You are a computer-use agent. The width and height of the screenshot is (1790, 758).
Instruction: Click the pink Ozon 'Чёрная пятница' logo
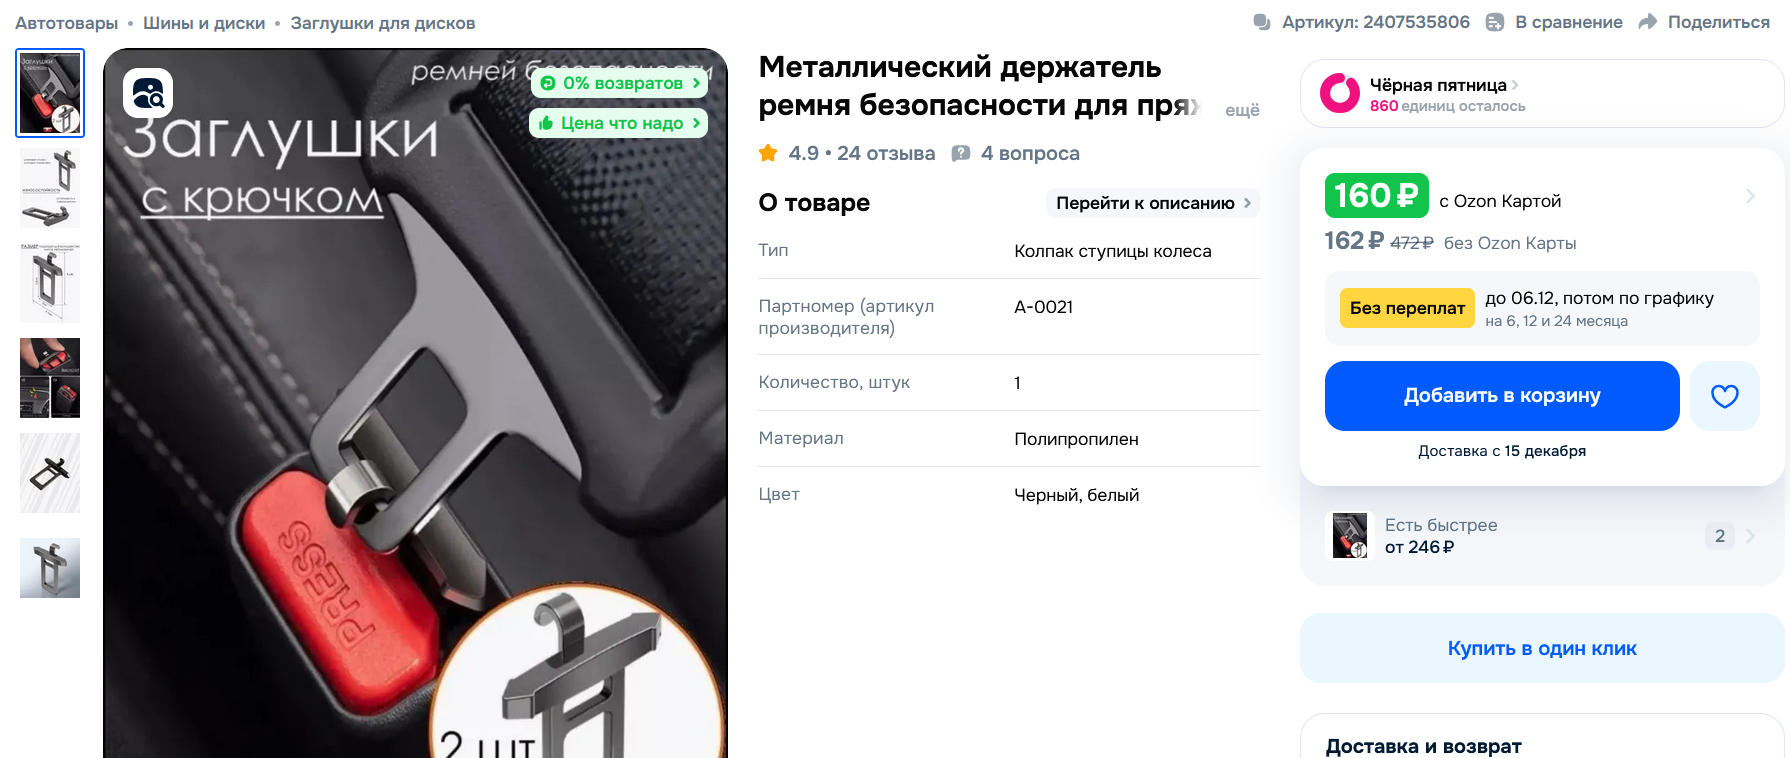(1340, 93)
